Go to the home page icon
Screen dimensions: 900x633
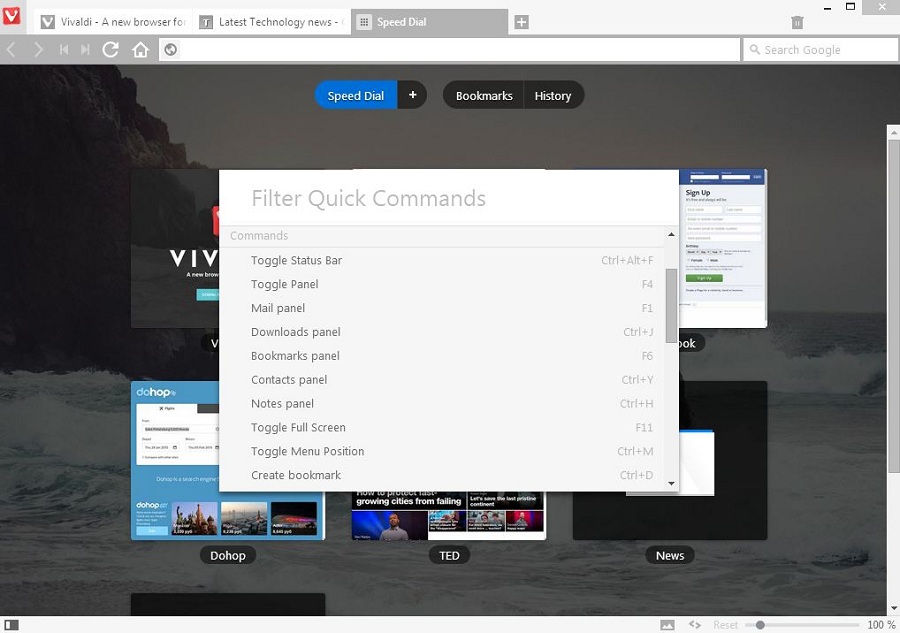pyautogui.click(x=140, y=50)
